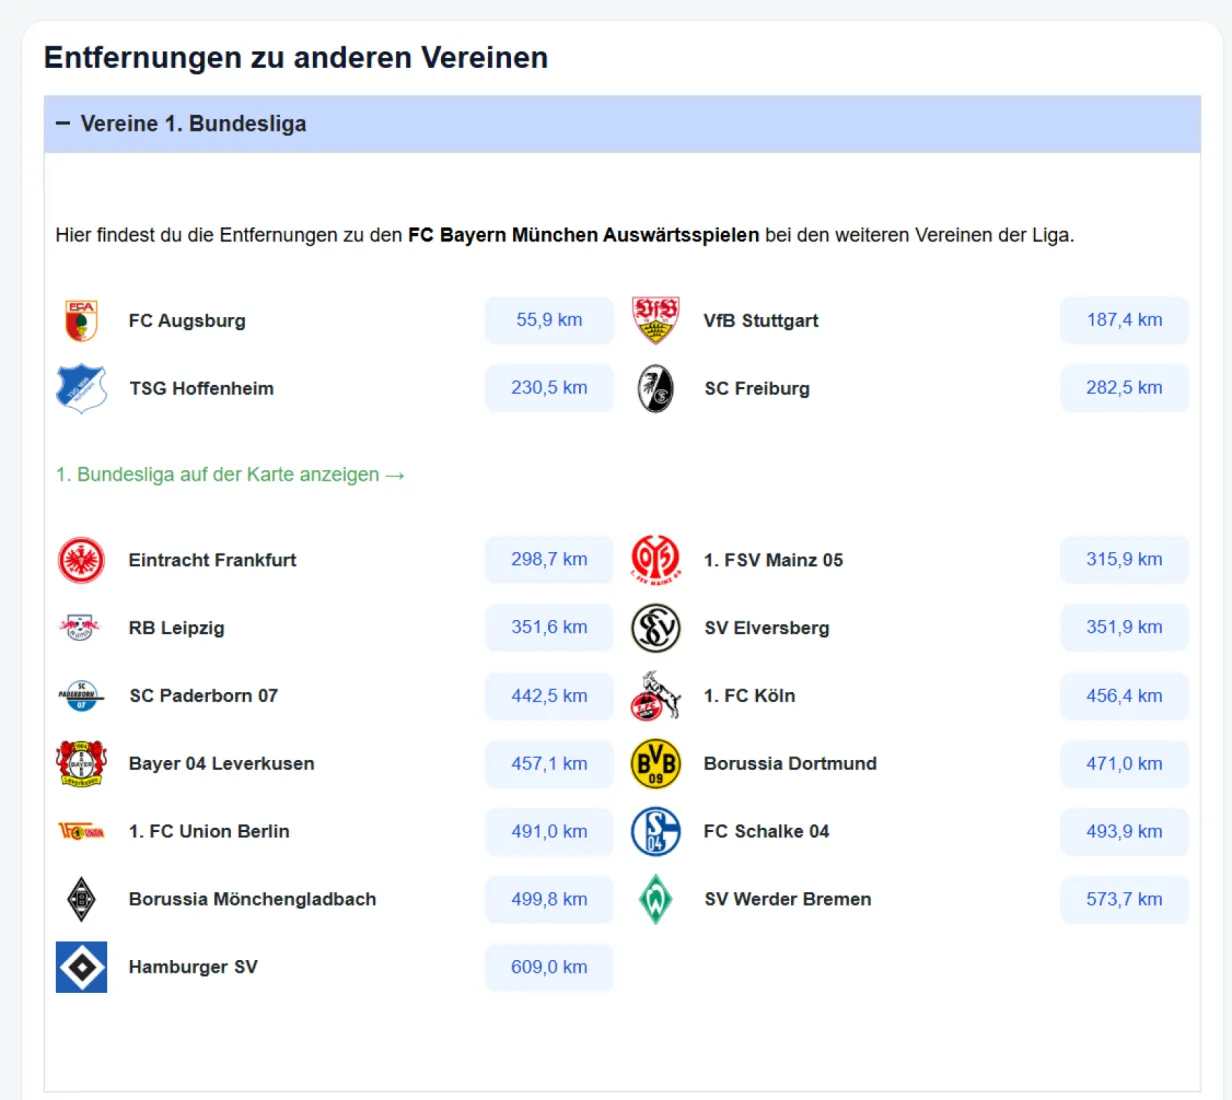Image resolution: width=1232 pixels, height=1100 pixels.
Task: Select the Bayer 04 Leverkusen name
Action: [x=221, y=764]
